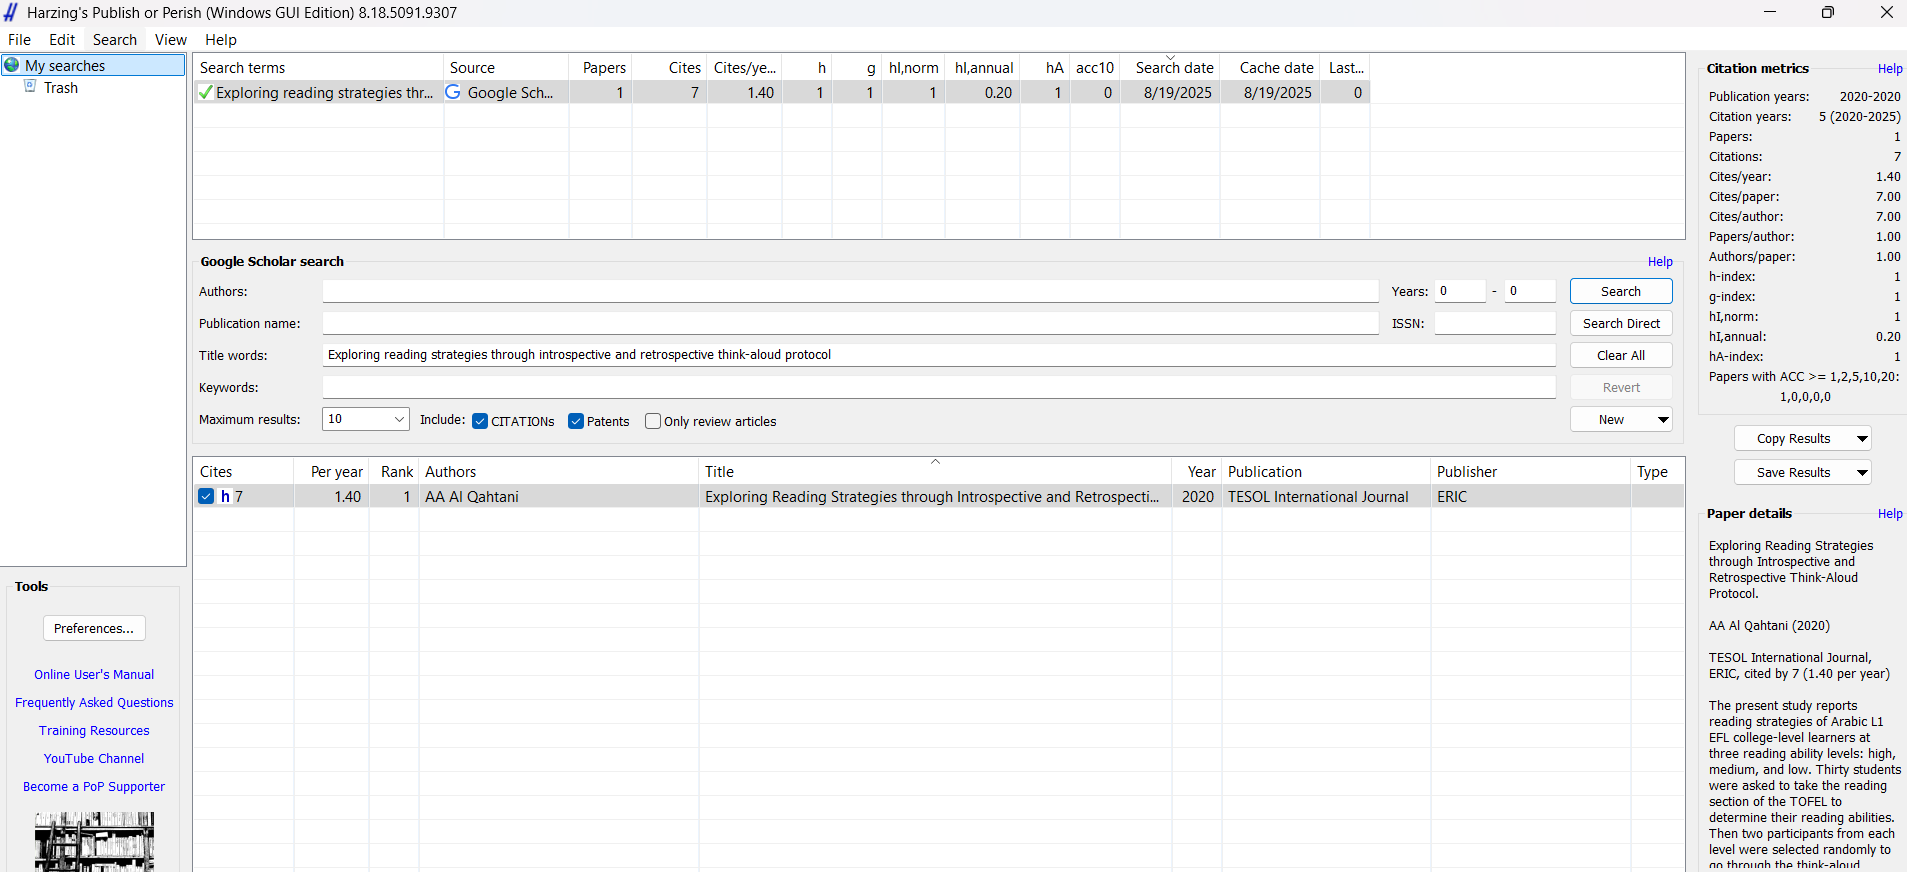Sort results by Per year column
This screenshot has height=872, width=1907.
332,471
